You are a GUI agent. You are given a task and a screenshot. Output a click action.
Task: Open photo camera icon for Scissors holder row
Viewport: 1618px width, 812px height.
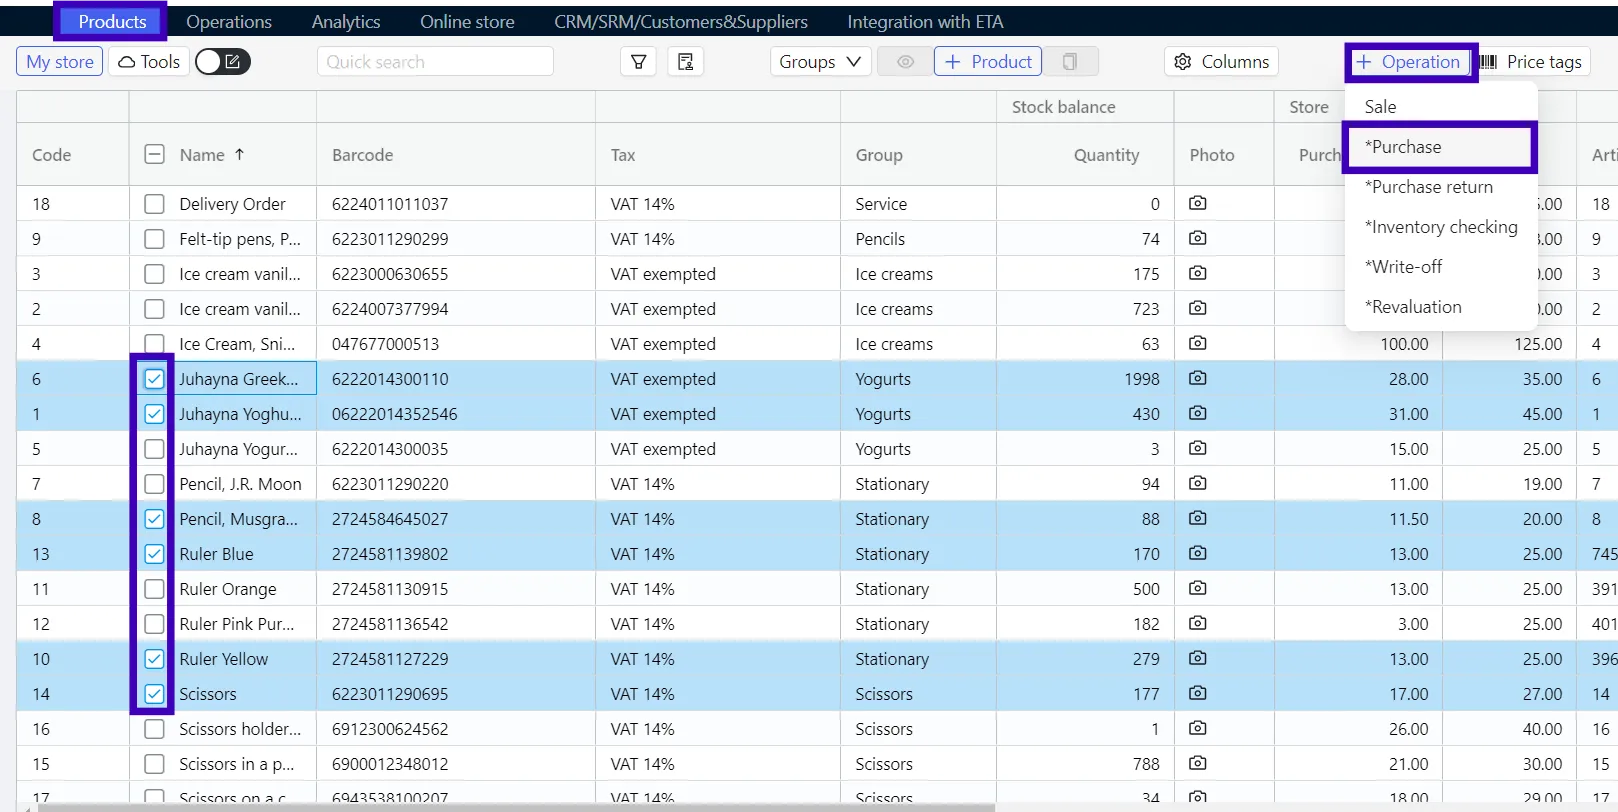click(x=1197, y=728)
